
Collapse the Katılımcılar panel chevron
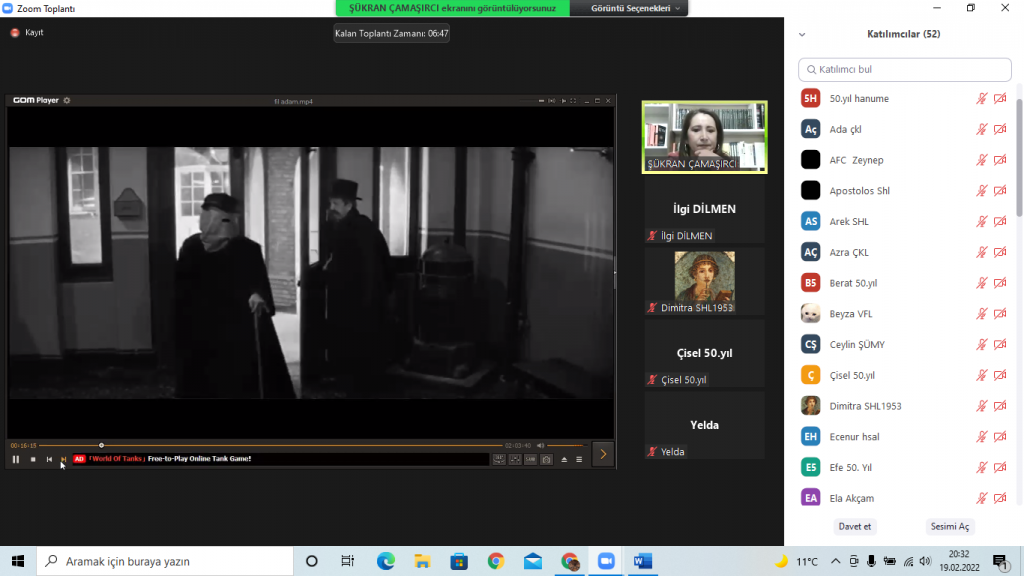(x=802, y=34)
